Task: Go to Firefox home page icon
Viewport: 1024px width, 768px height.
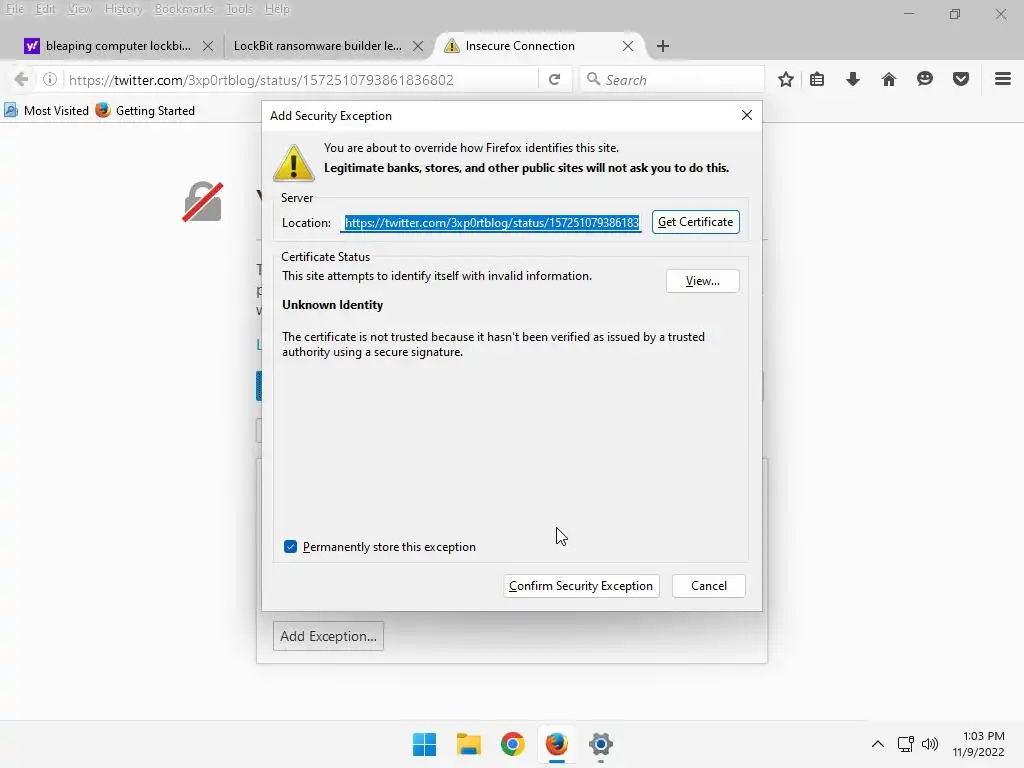Action: coord(889,80)
